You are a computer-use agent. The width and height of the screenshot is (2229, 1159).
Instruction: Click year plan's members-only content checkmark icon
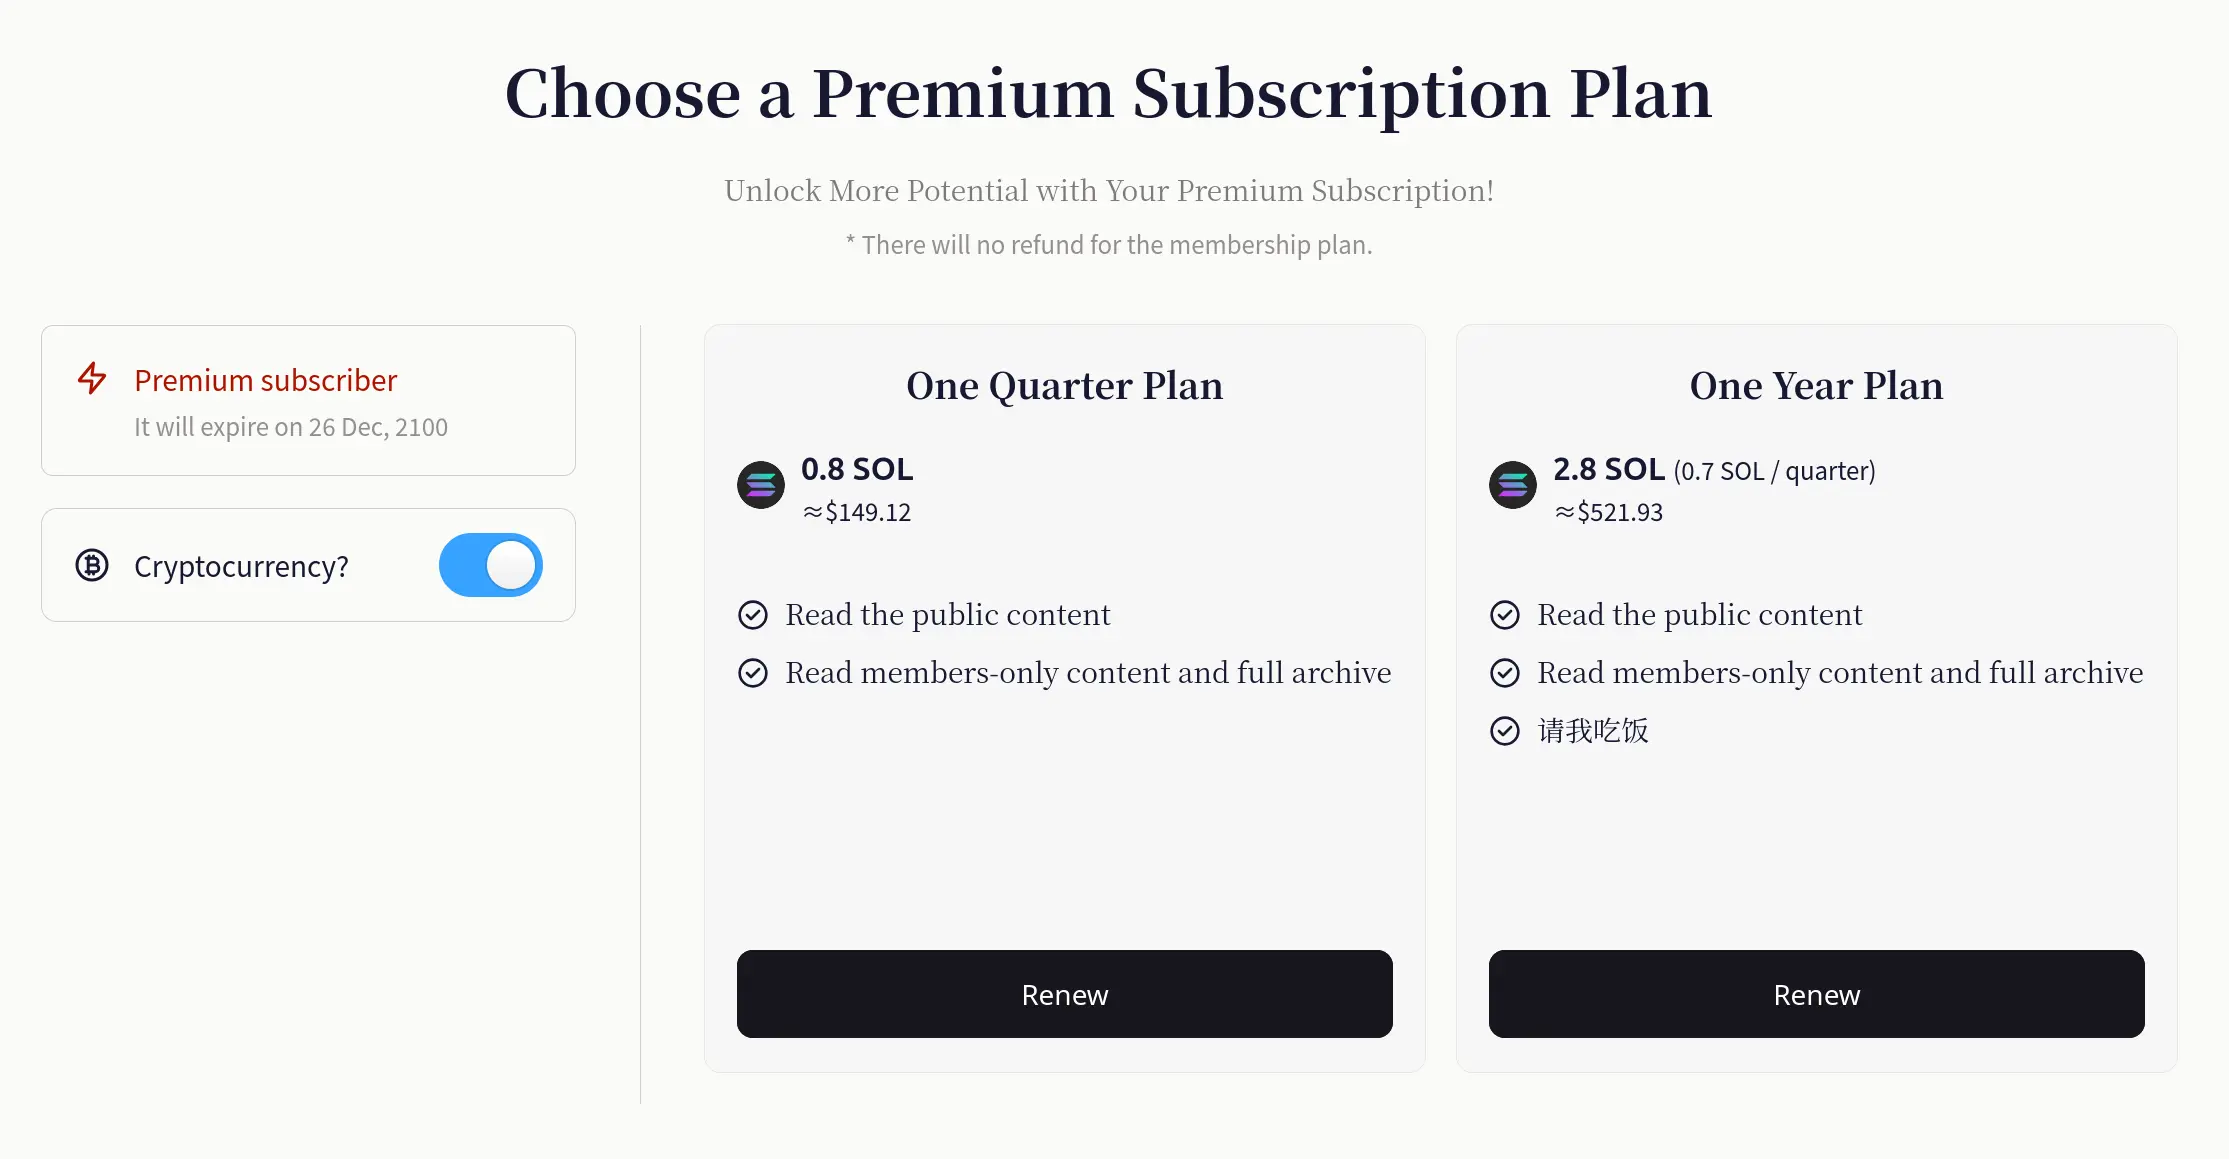coord(1505,673)
